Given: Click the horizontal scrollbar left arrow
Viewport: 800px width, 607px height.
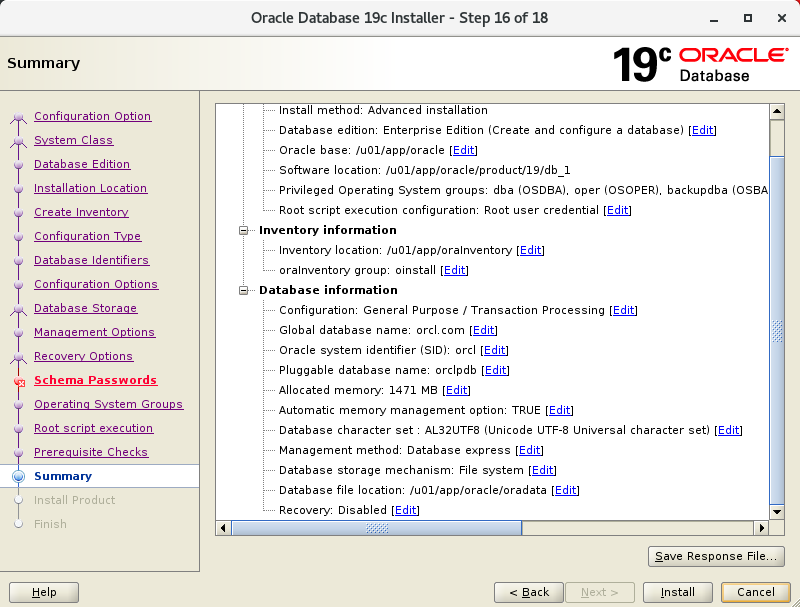Looking at the screenshot, I should [223, 528].
